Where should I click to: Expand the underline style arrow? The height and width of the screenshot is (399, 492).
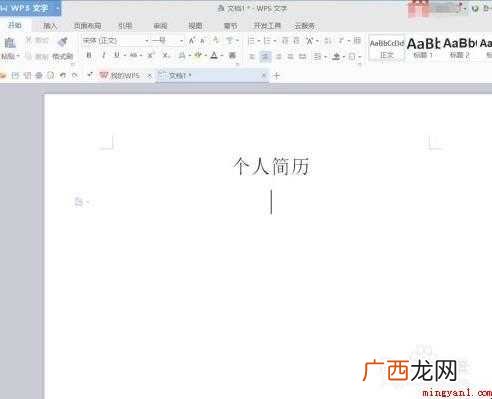pos(124,55)
